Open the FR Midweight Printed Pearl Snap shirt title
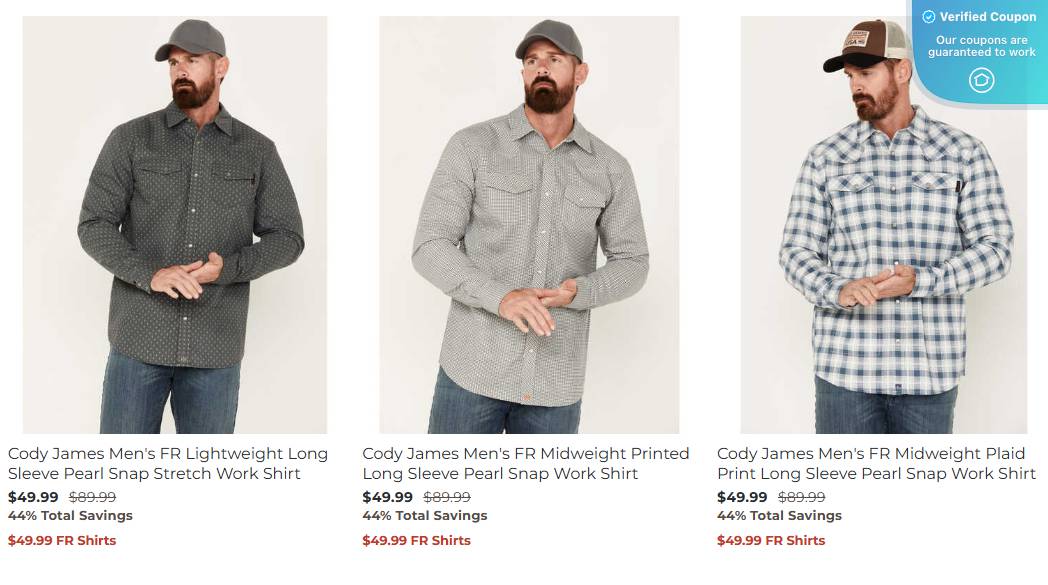The height and width of the screenshot is (585, 1048). click(x=525, y=463)
